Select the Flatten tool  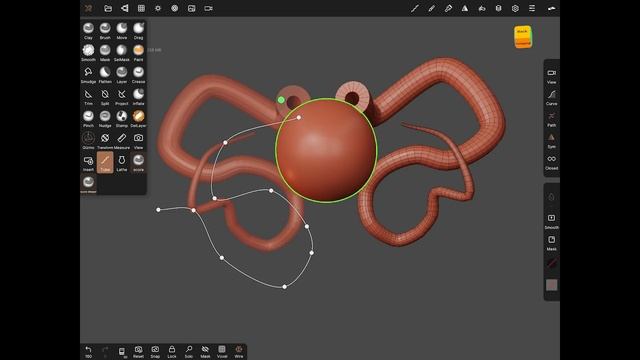coord(105,75)
